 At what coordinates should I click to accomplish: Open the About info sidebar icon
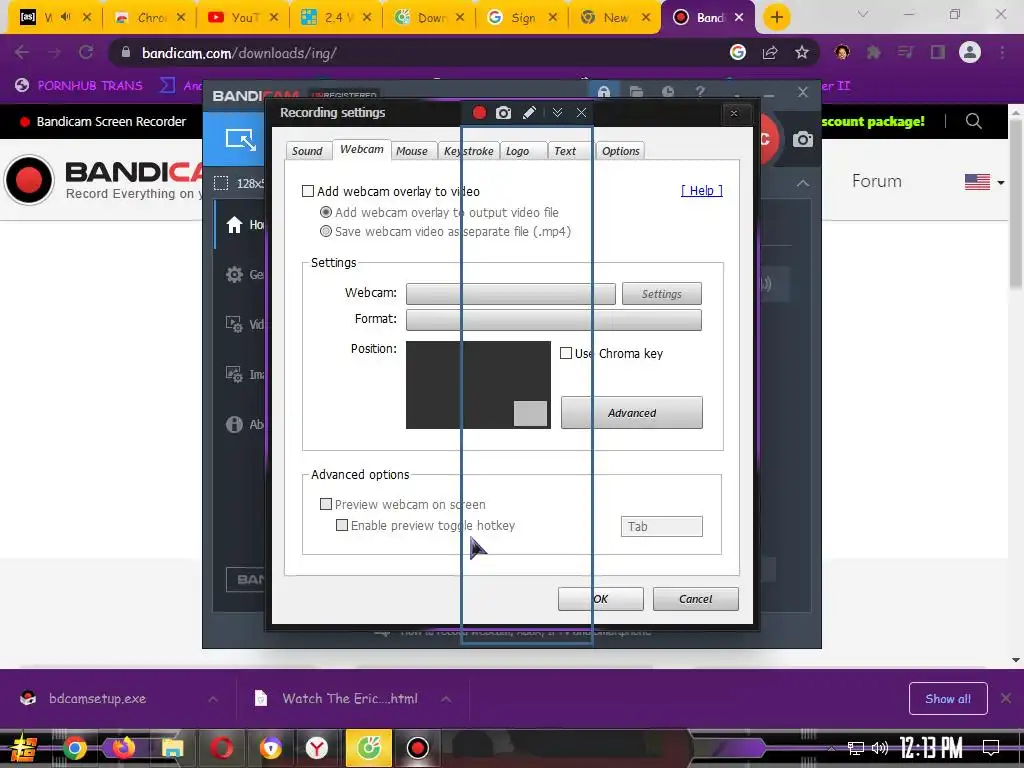[x=234, y=424]
